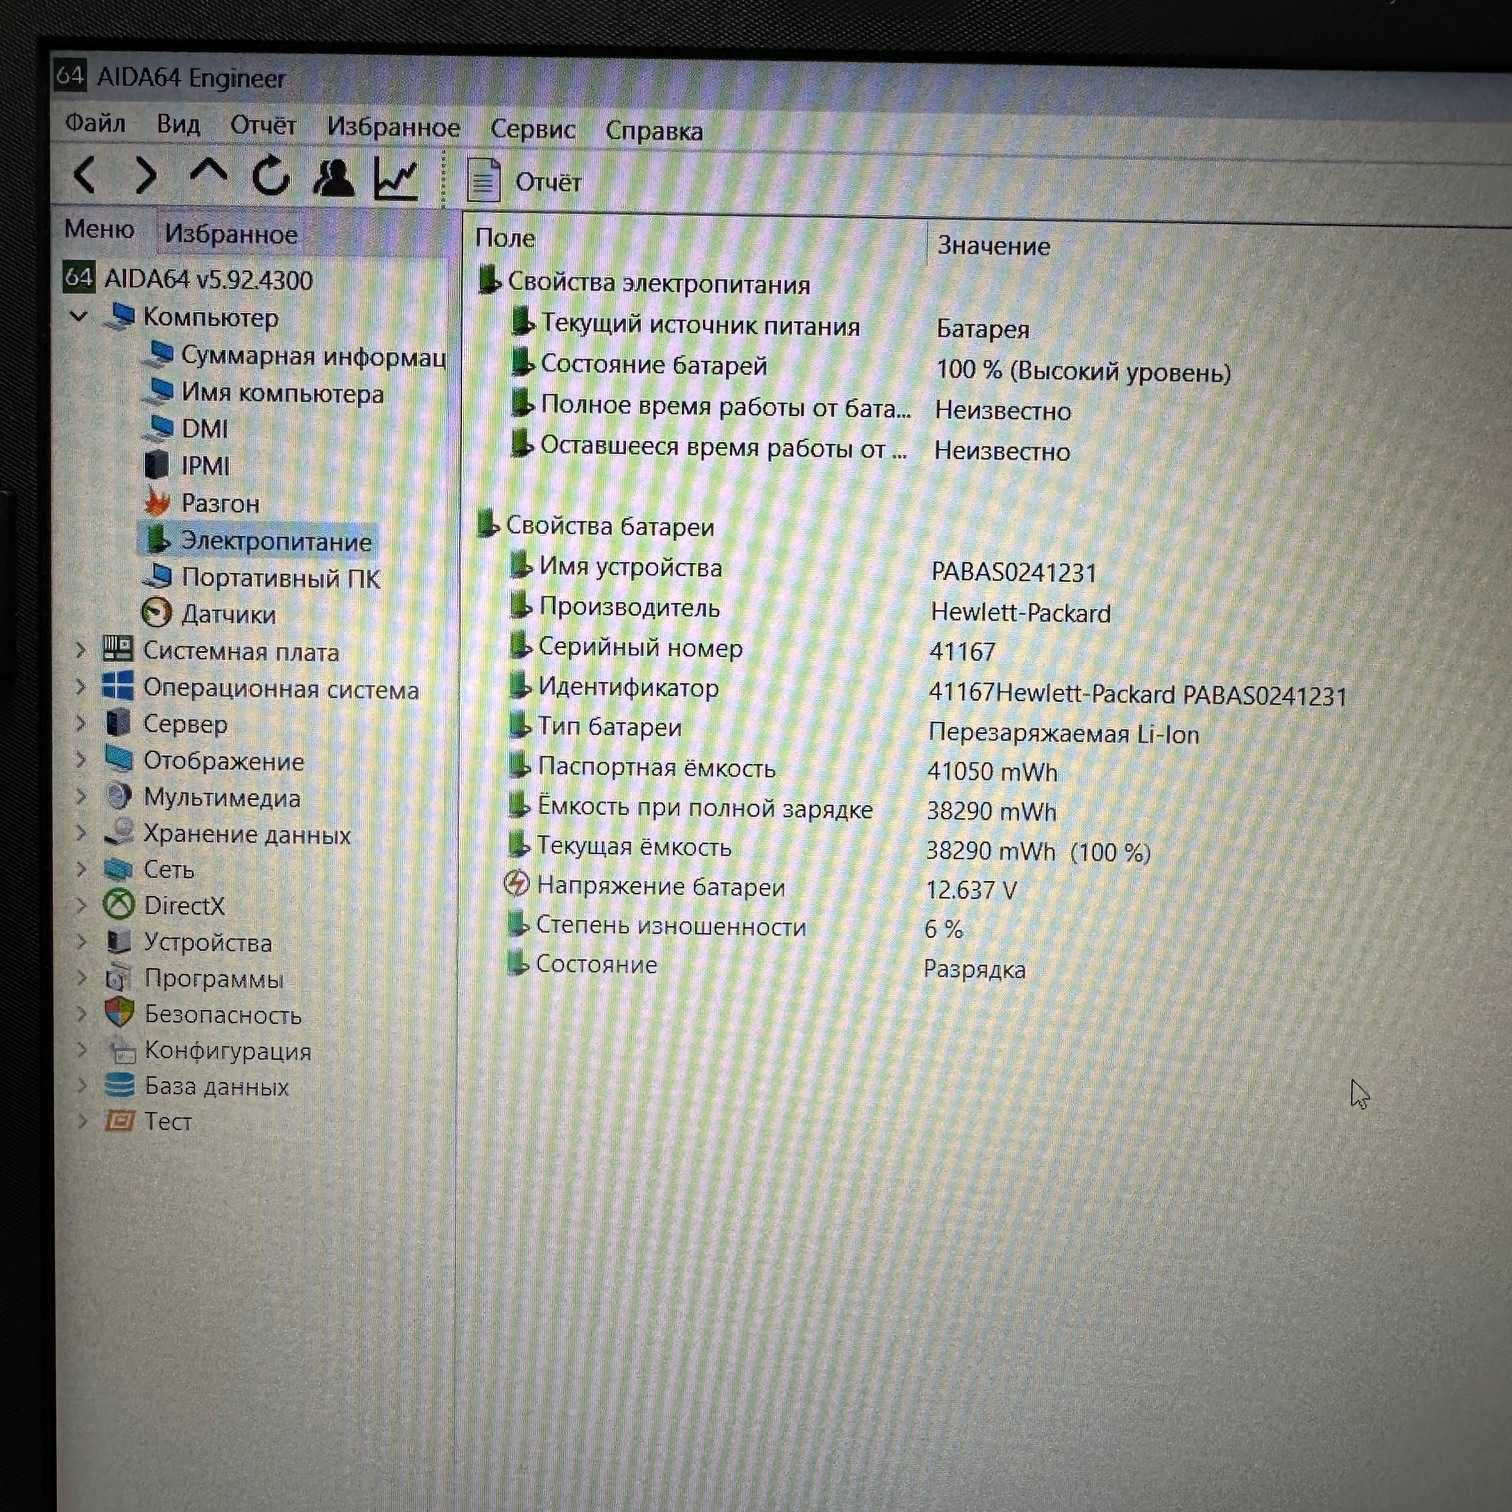Collapse the Компьютер tree node
Viewport: 1512px width, 1512px height.
click(x=79, y=316)
